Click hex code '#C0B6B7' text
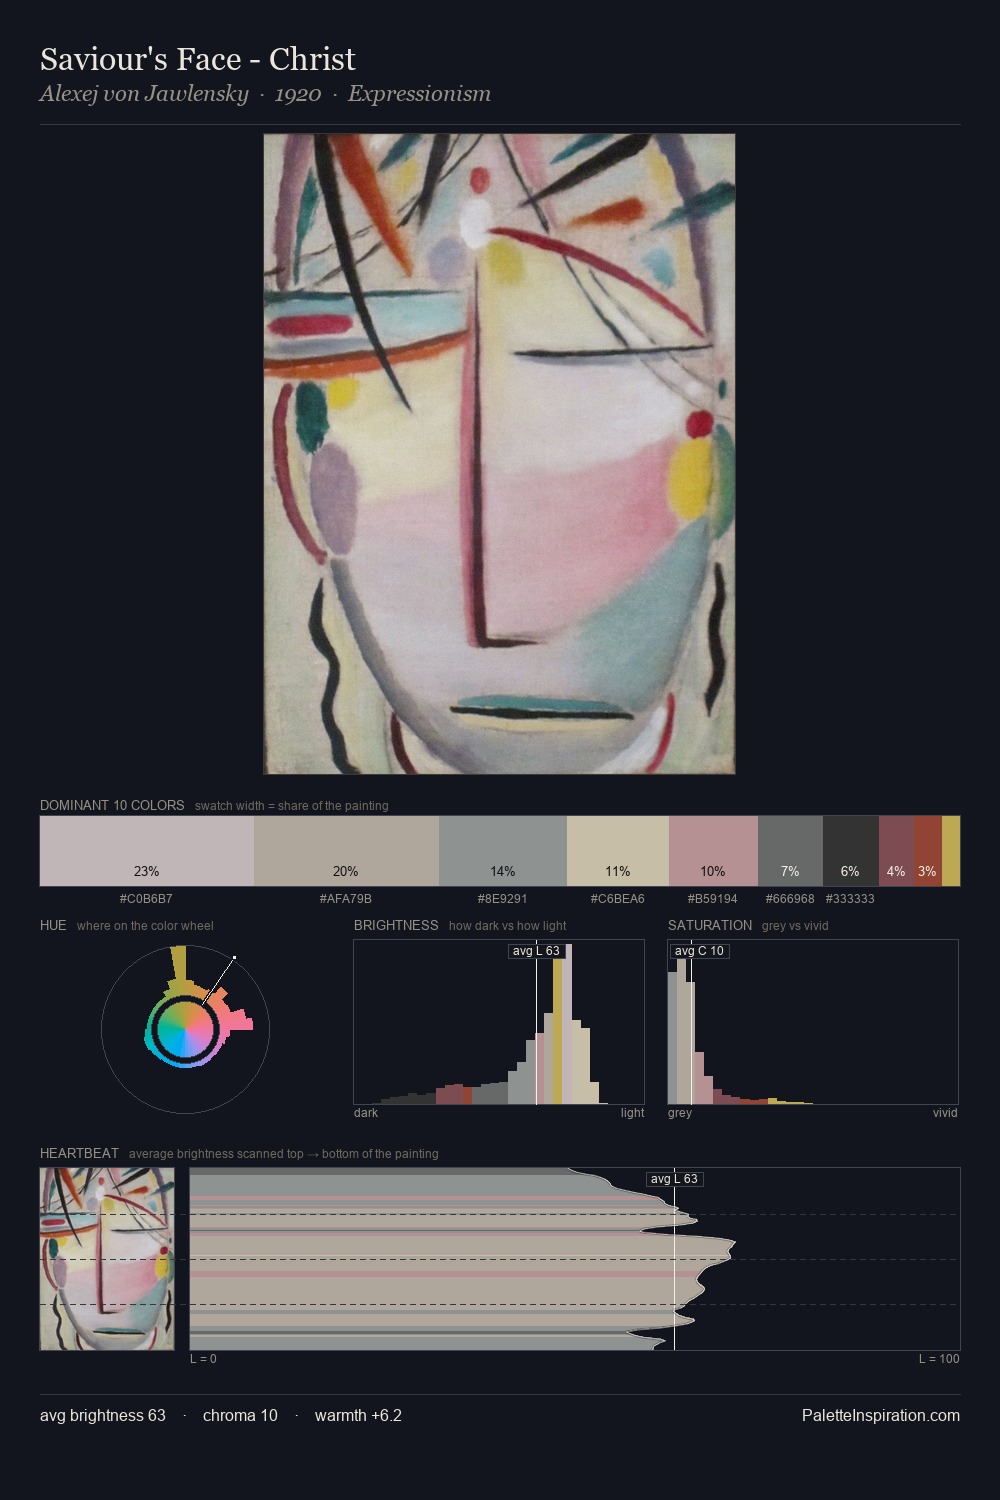Image resolution: width=1000 pixels, height=1500 pixels. (x=146, y=898)
